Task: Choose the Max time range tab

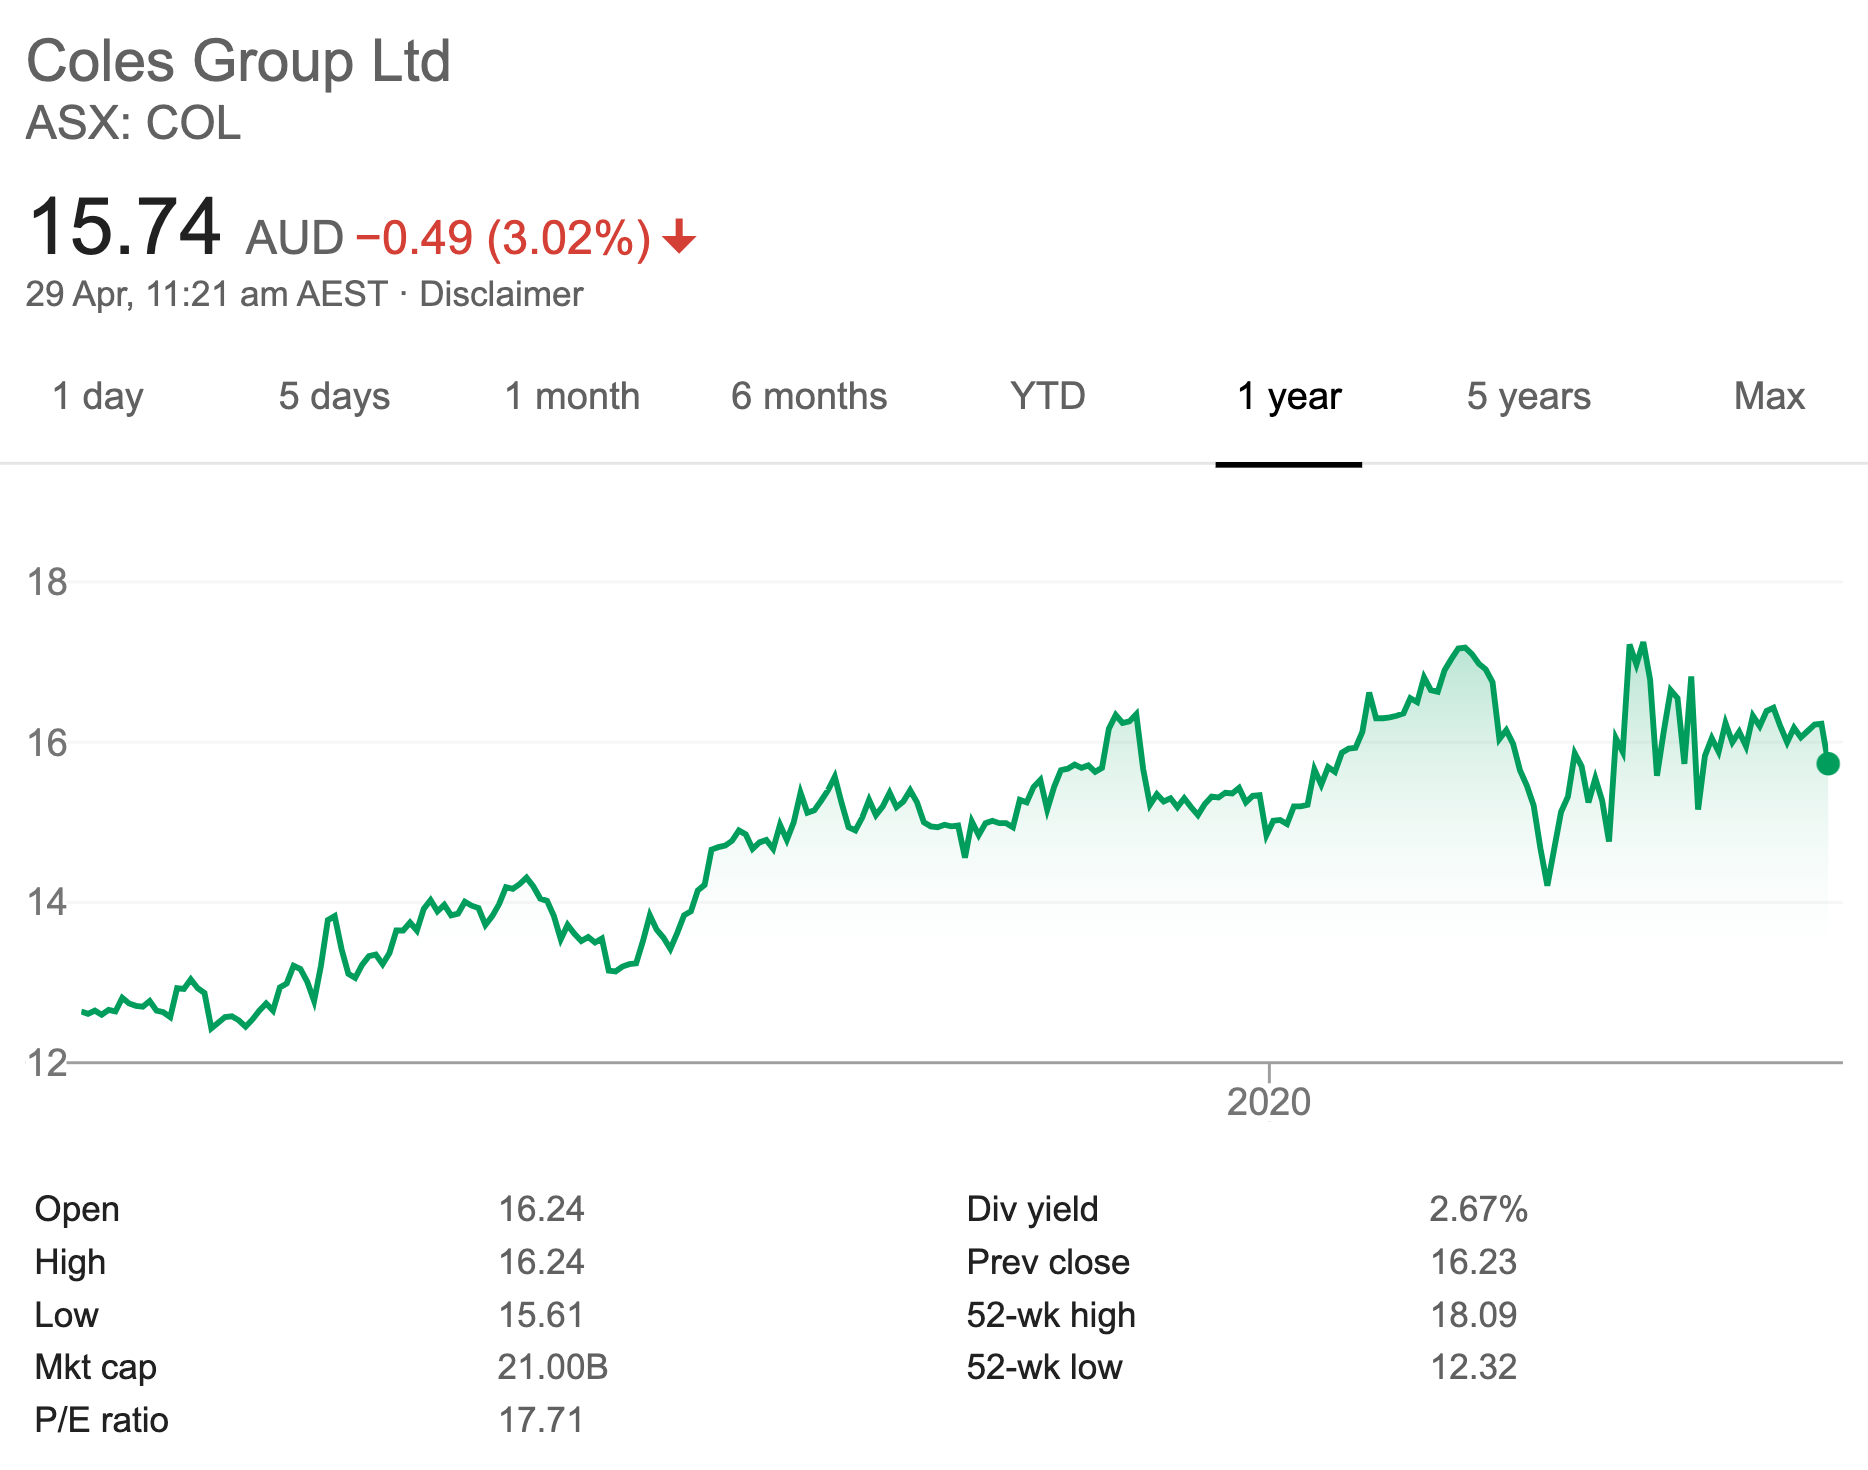Action: coord(1768,396)
